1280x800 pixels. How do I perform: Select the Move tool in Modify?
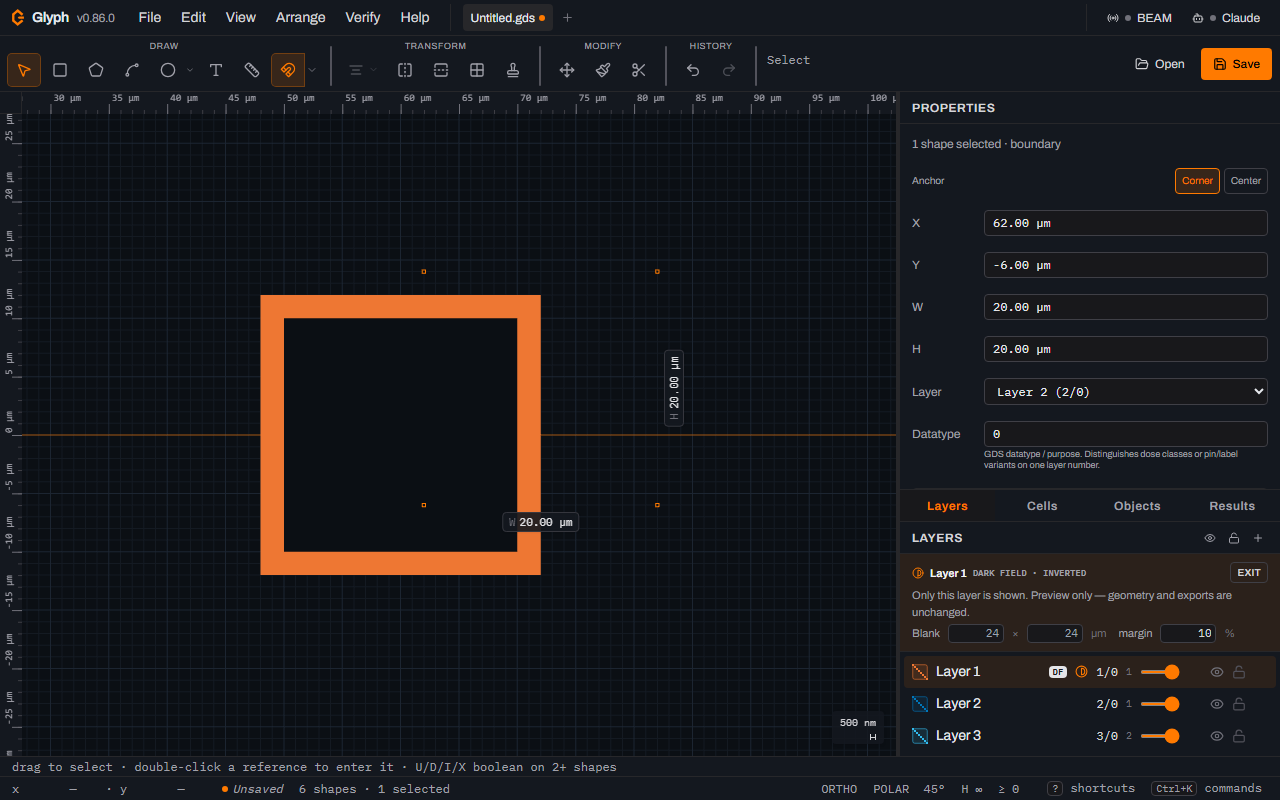(567, 70)
